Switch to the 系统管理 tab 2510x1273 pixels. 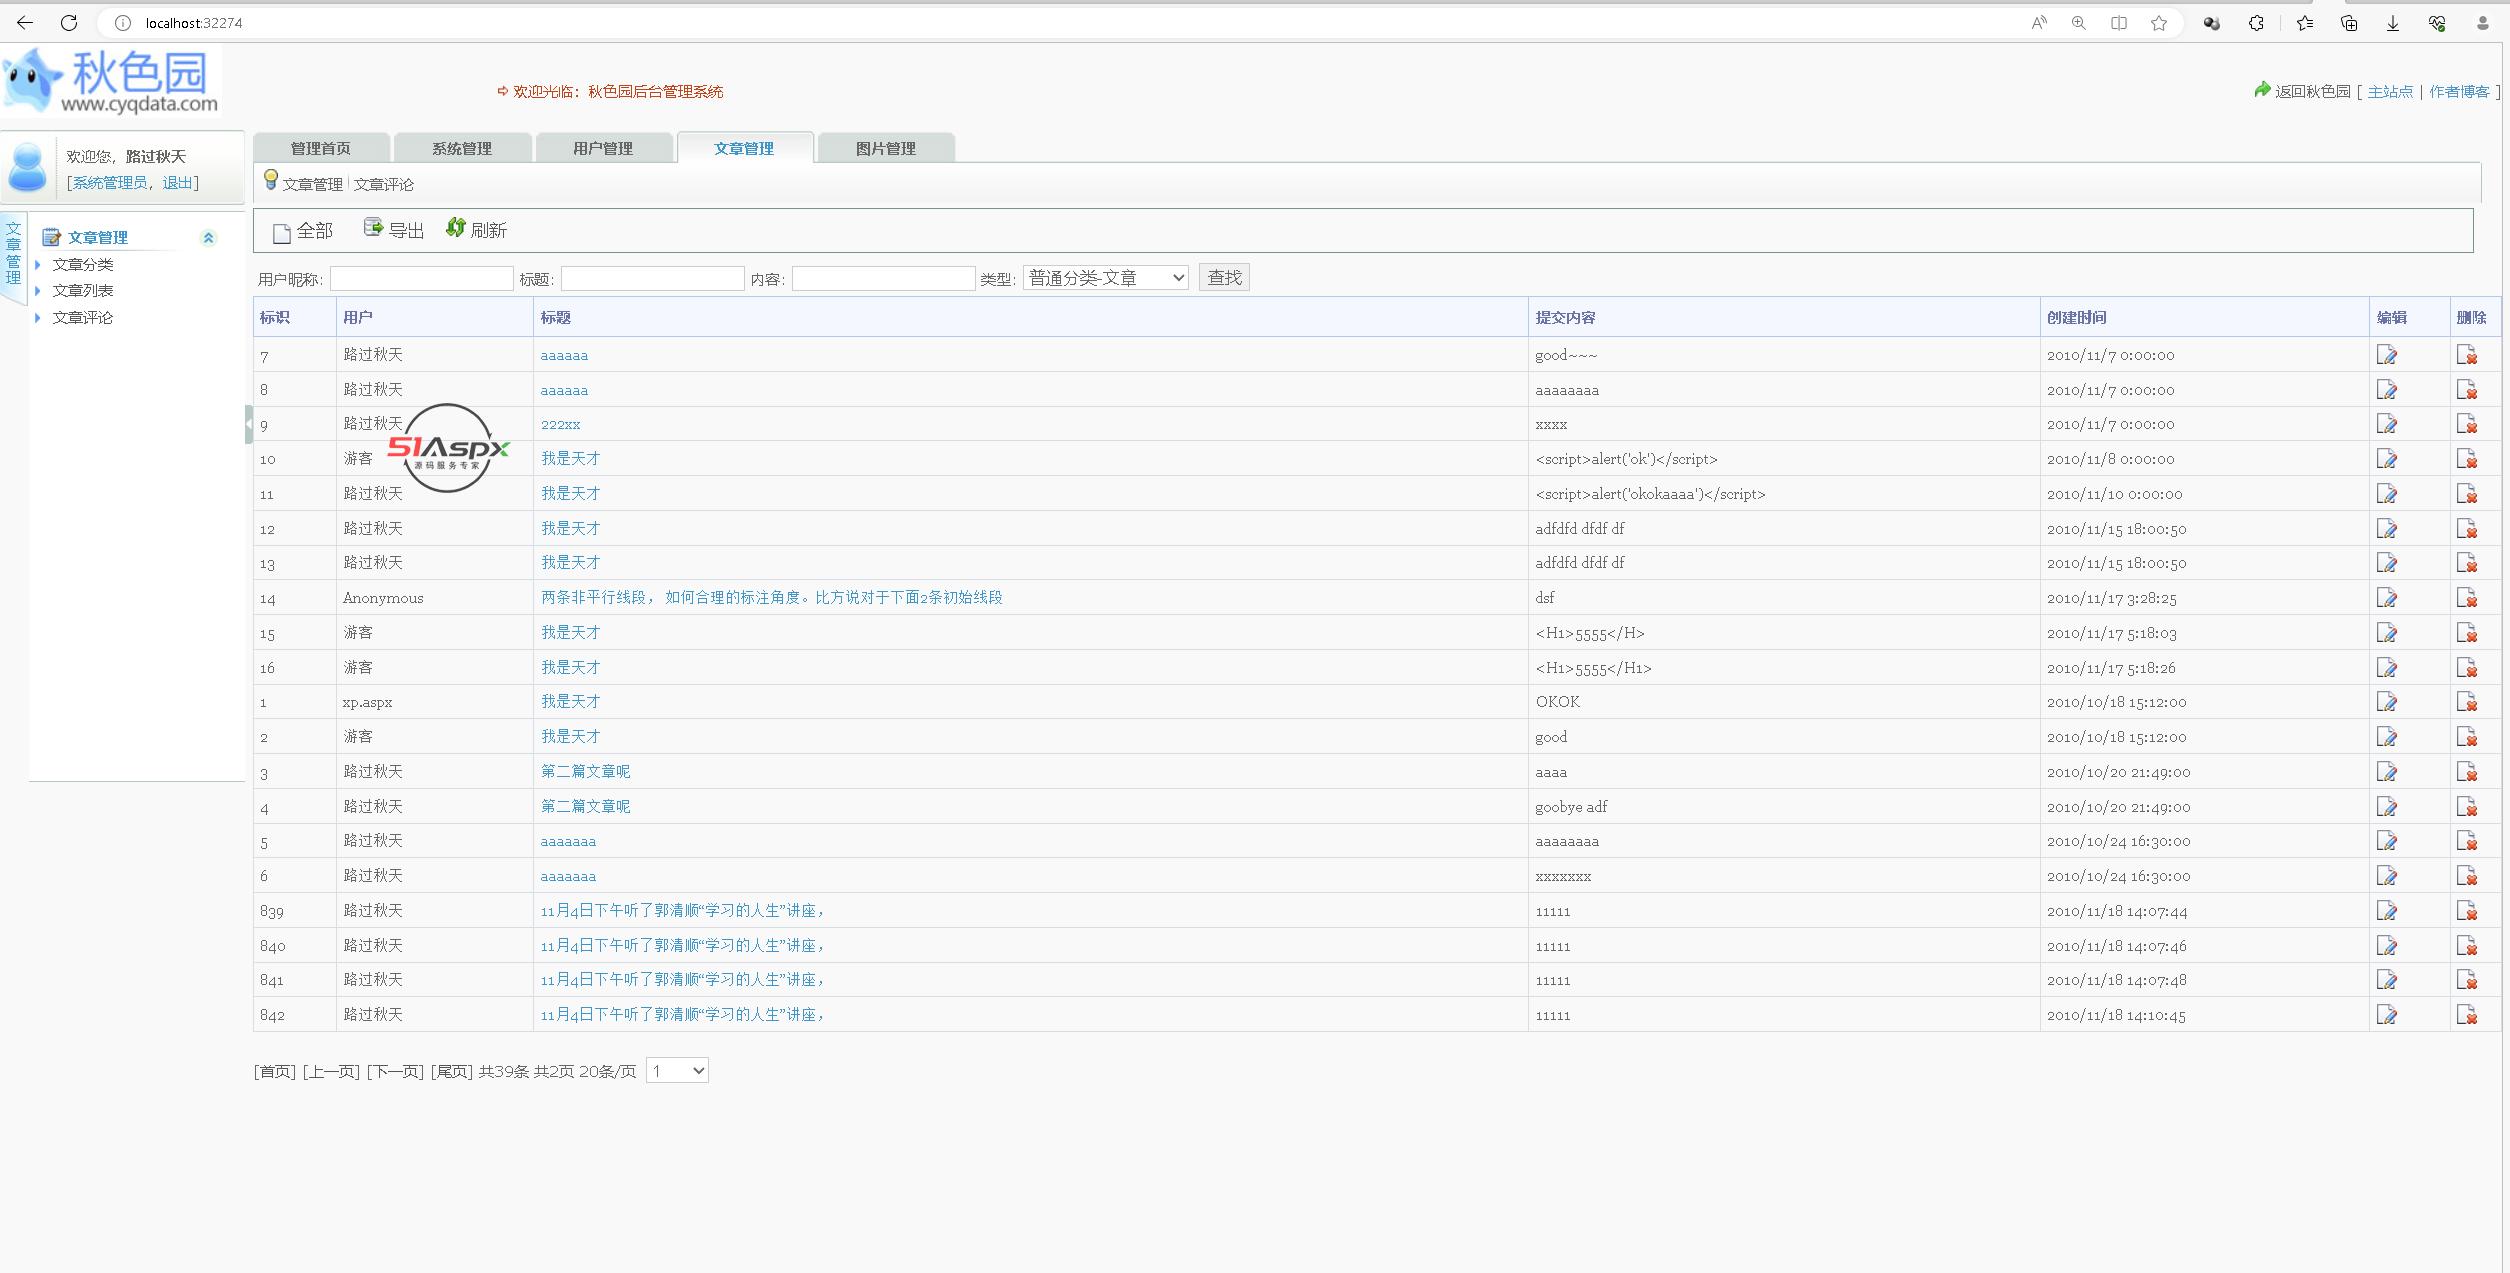coord(462,148)
